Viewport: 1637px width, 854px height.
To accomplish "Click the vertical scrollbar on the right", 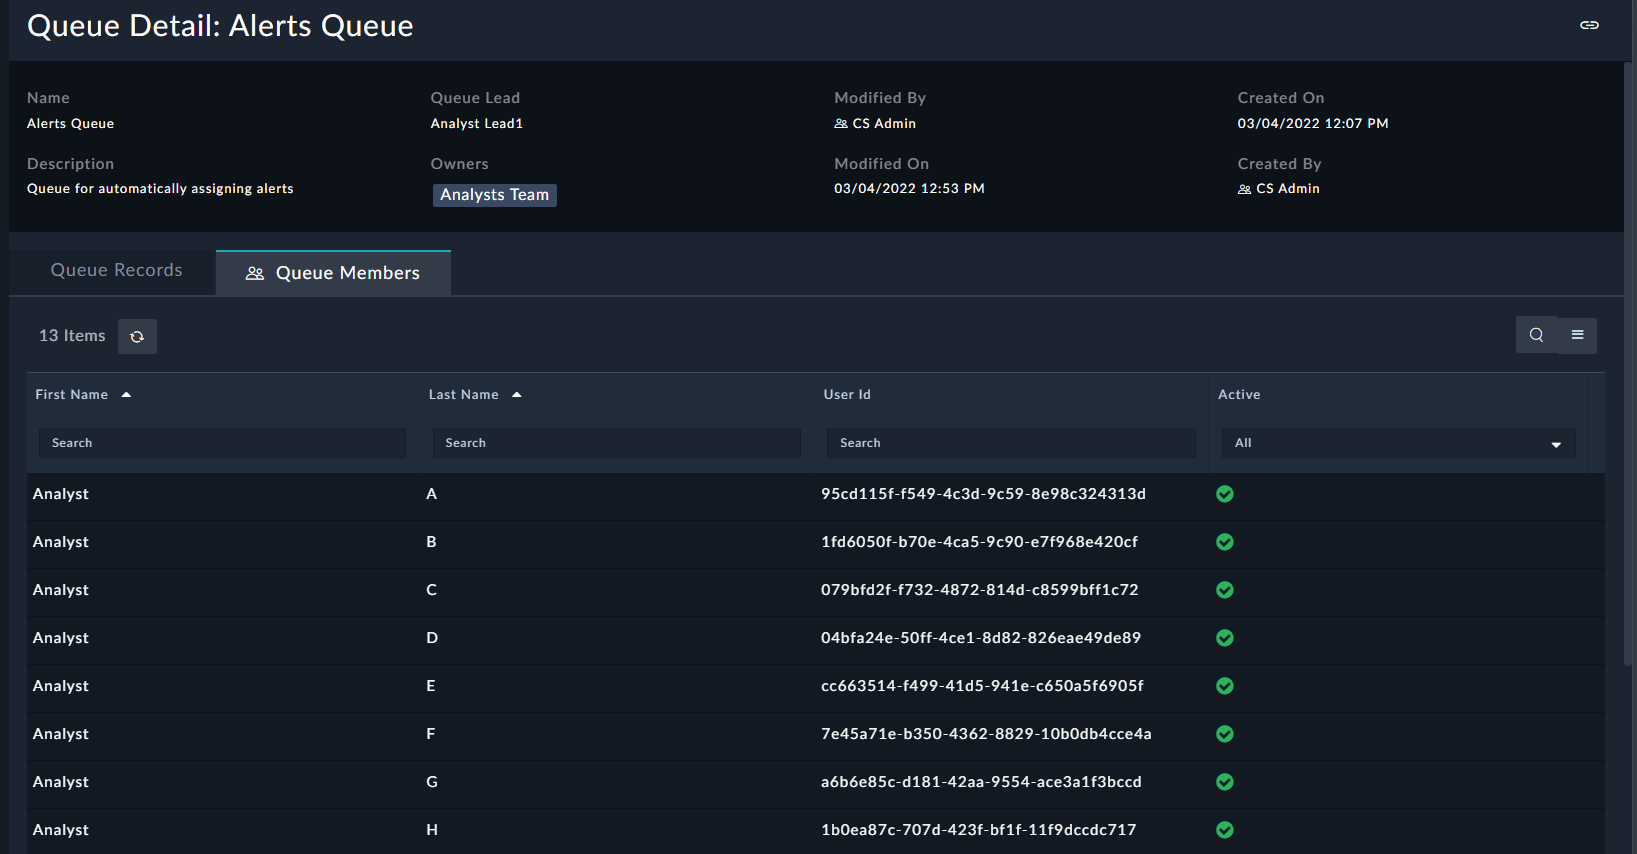I will point(1629,360).
